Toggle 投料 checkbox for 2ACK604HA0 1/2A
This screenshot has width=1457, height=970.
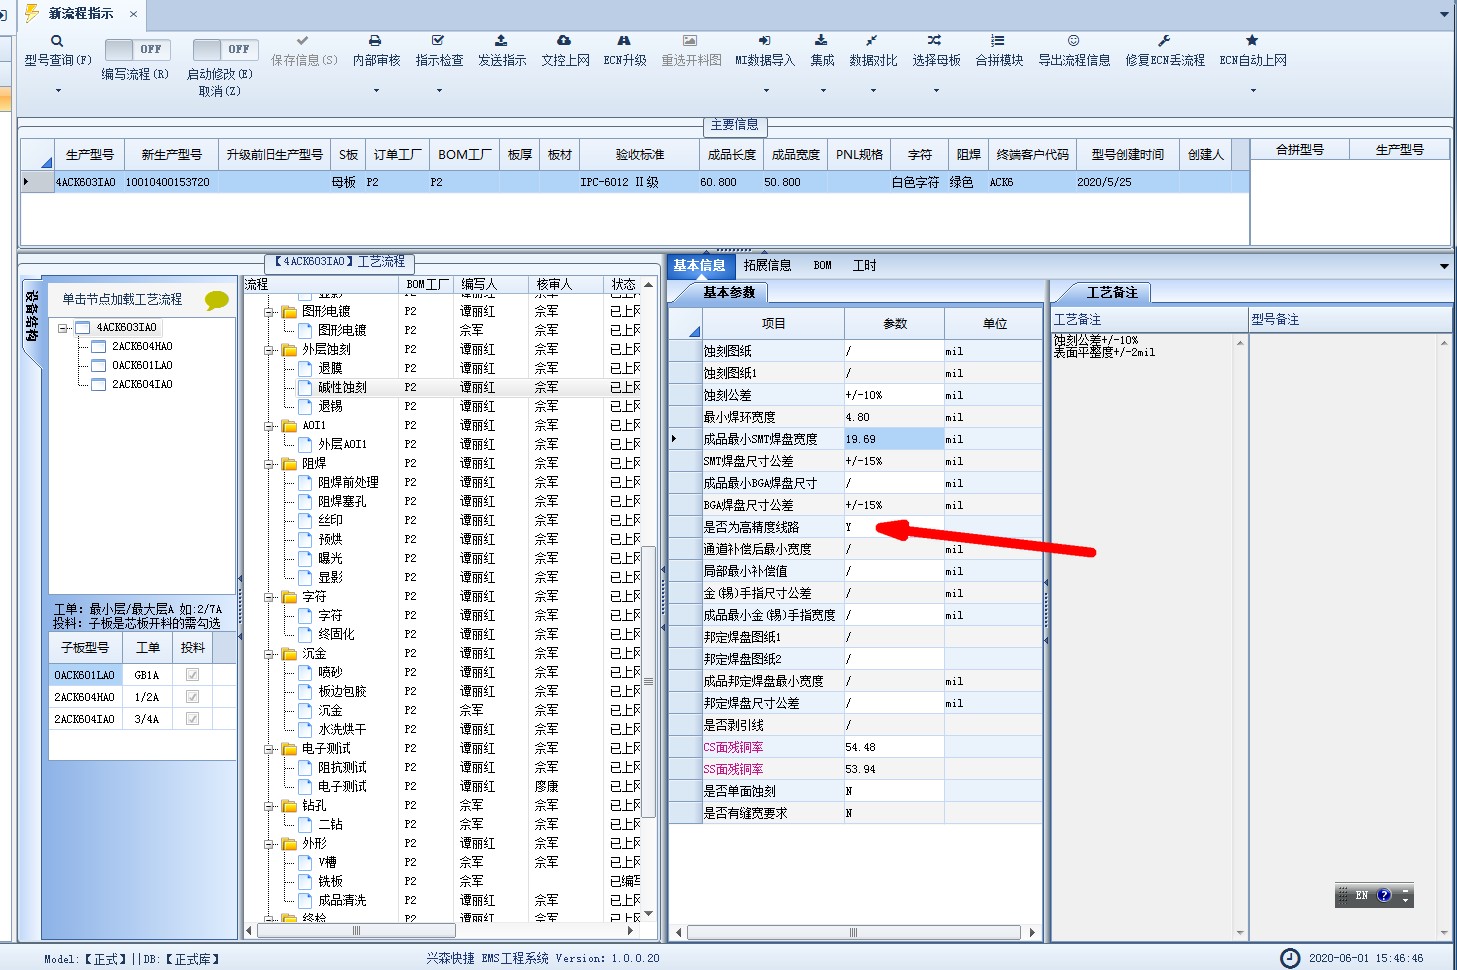coord(192,697)
